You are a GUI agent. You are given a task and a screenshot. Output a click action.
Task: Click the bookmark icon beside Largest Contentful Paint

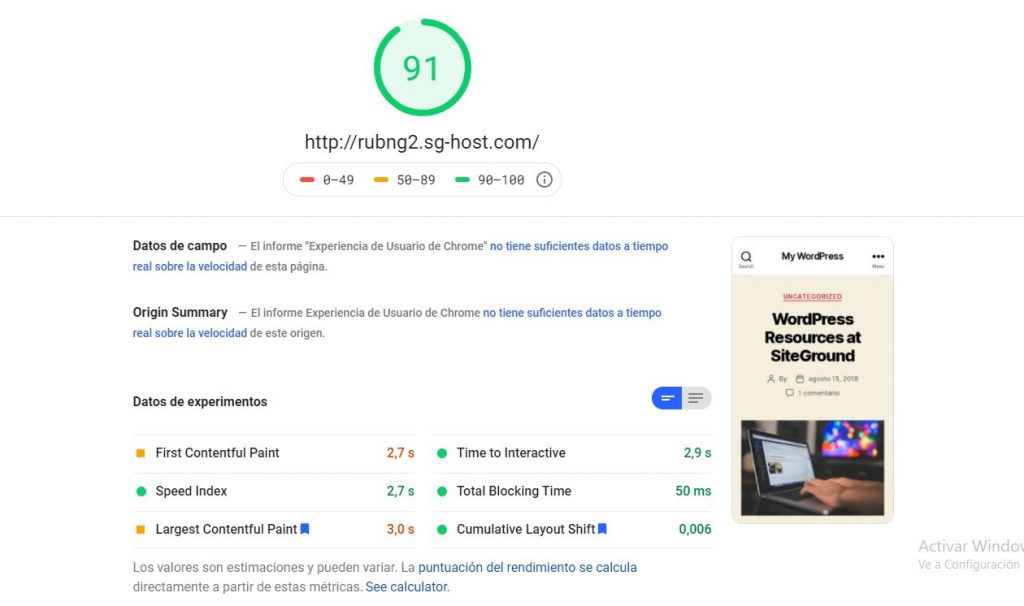(x=304, y=529)
